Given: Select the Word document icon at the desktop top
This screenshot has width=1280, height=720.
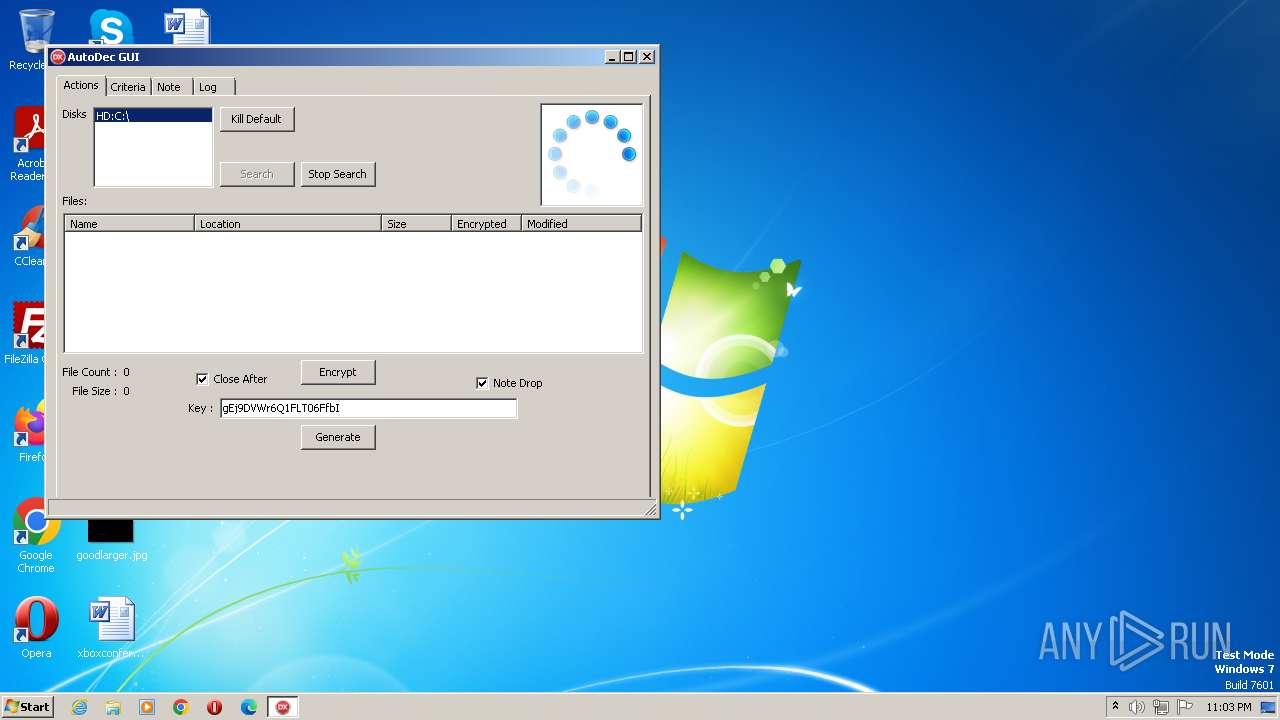Looking at the screenshot, I should [187, 27].
